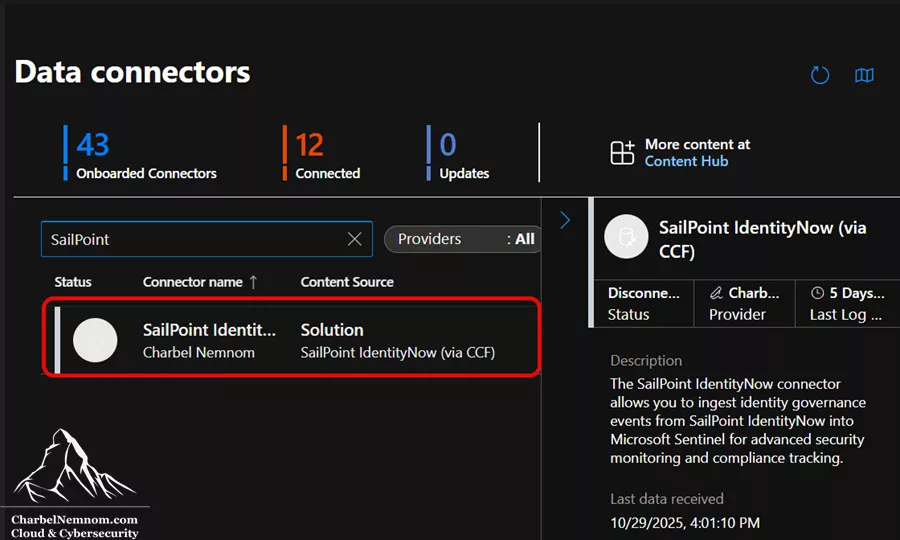Click the clock icon next to 5 Days
This screenshot has width=900, height=540.
pyautogui.click(x=817, y=293)
